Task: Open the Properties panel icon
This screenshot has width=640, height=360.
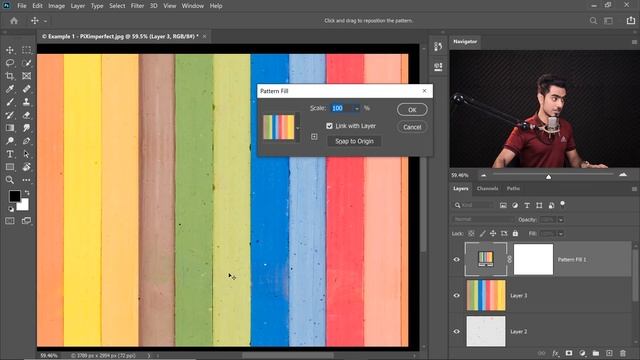Action: click(438, 67)
